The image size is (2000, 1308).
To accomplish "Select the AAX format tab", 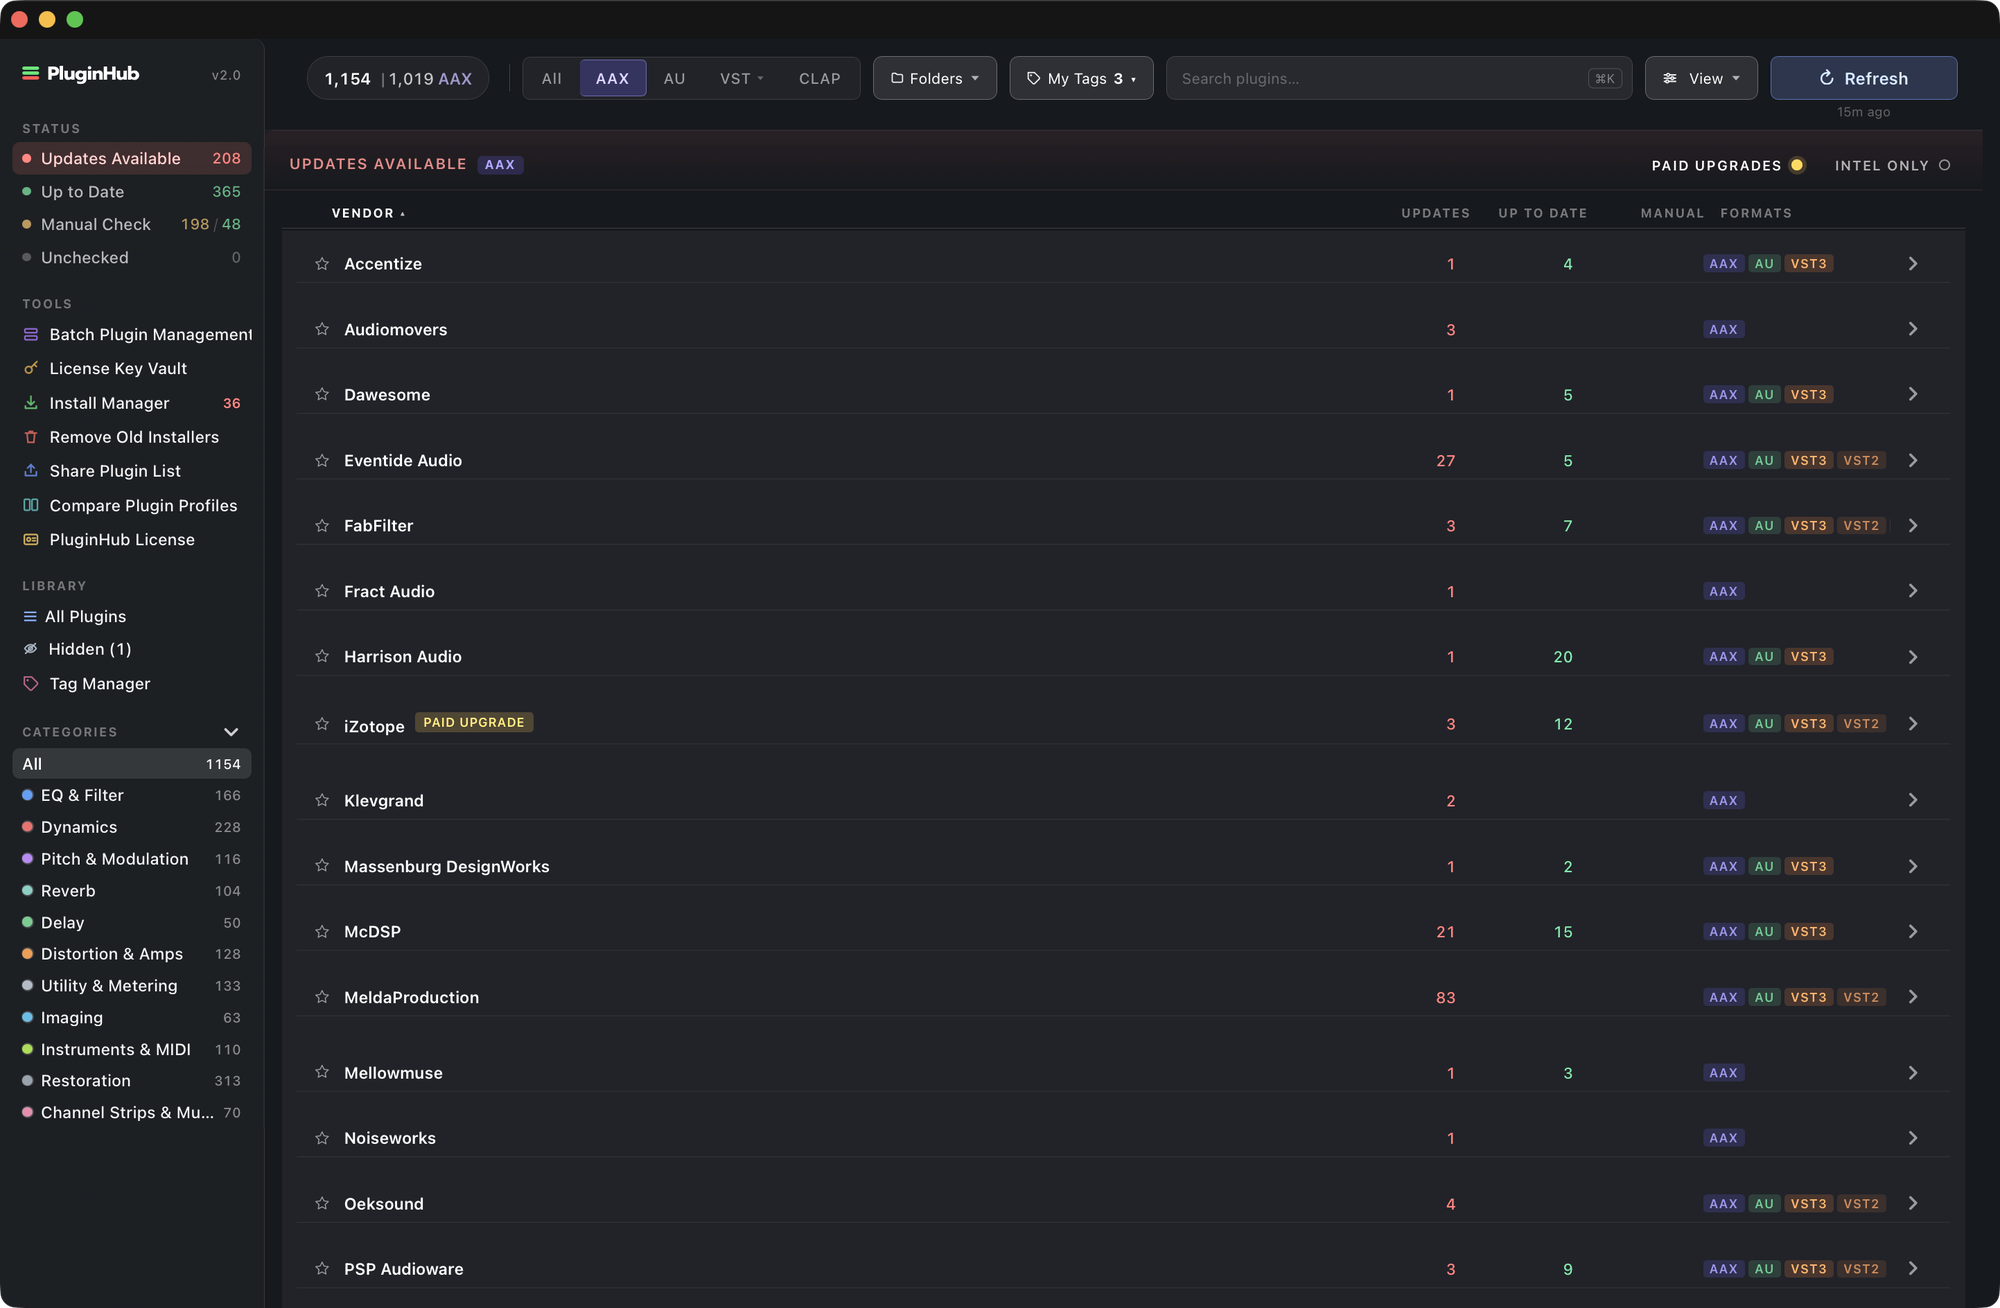I will [x=612, y=78].
